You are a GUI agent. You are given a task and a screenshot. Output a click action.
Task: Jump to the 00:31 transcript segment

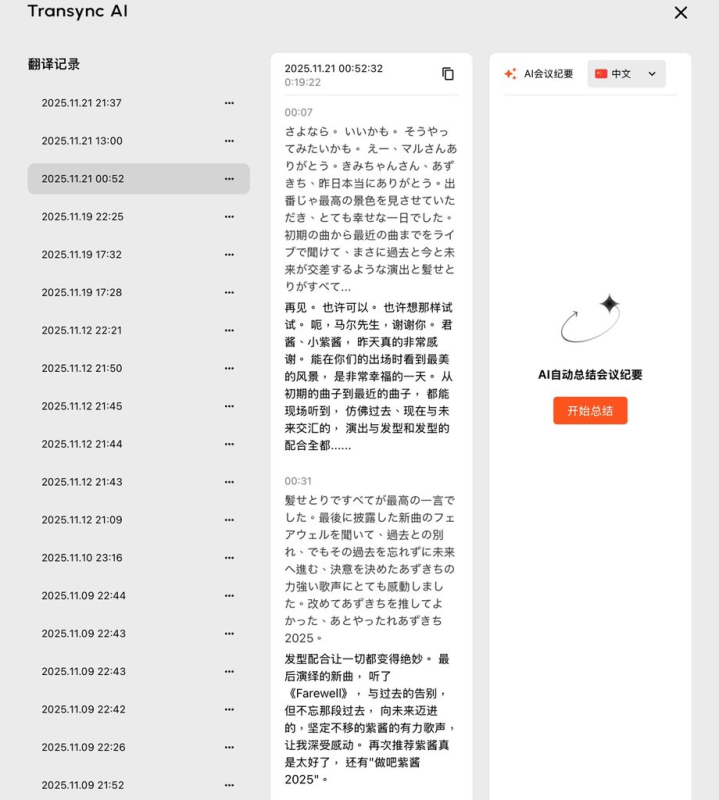[x=298, y=481]
